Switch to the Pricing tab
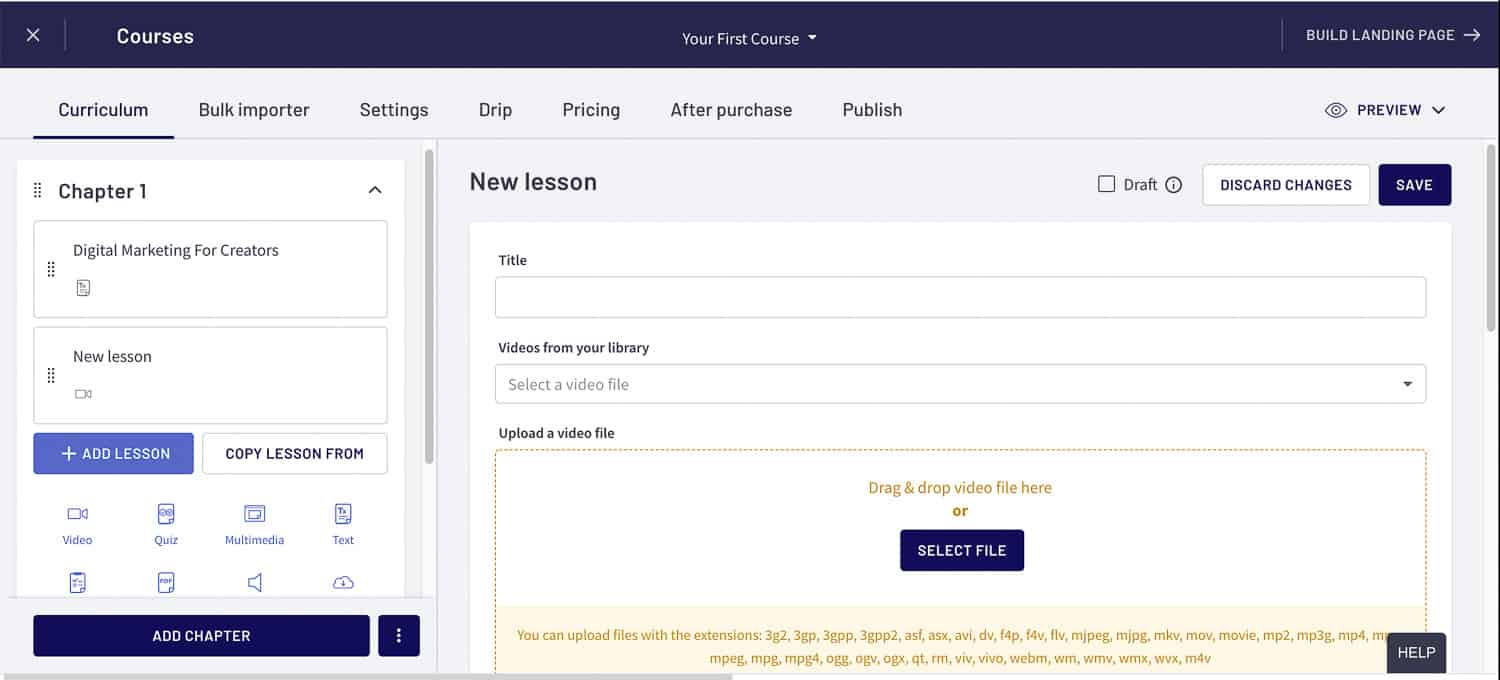Screen dimensions: 1500x680 click(x=591, y=110)
